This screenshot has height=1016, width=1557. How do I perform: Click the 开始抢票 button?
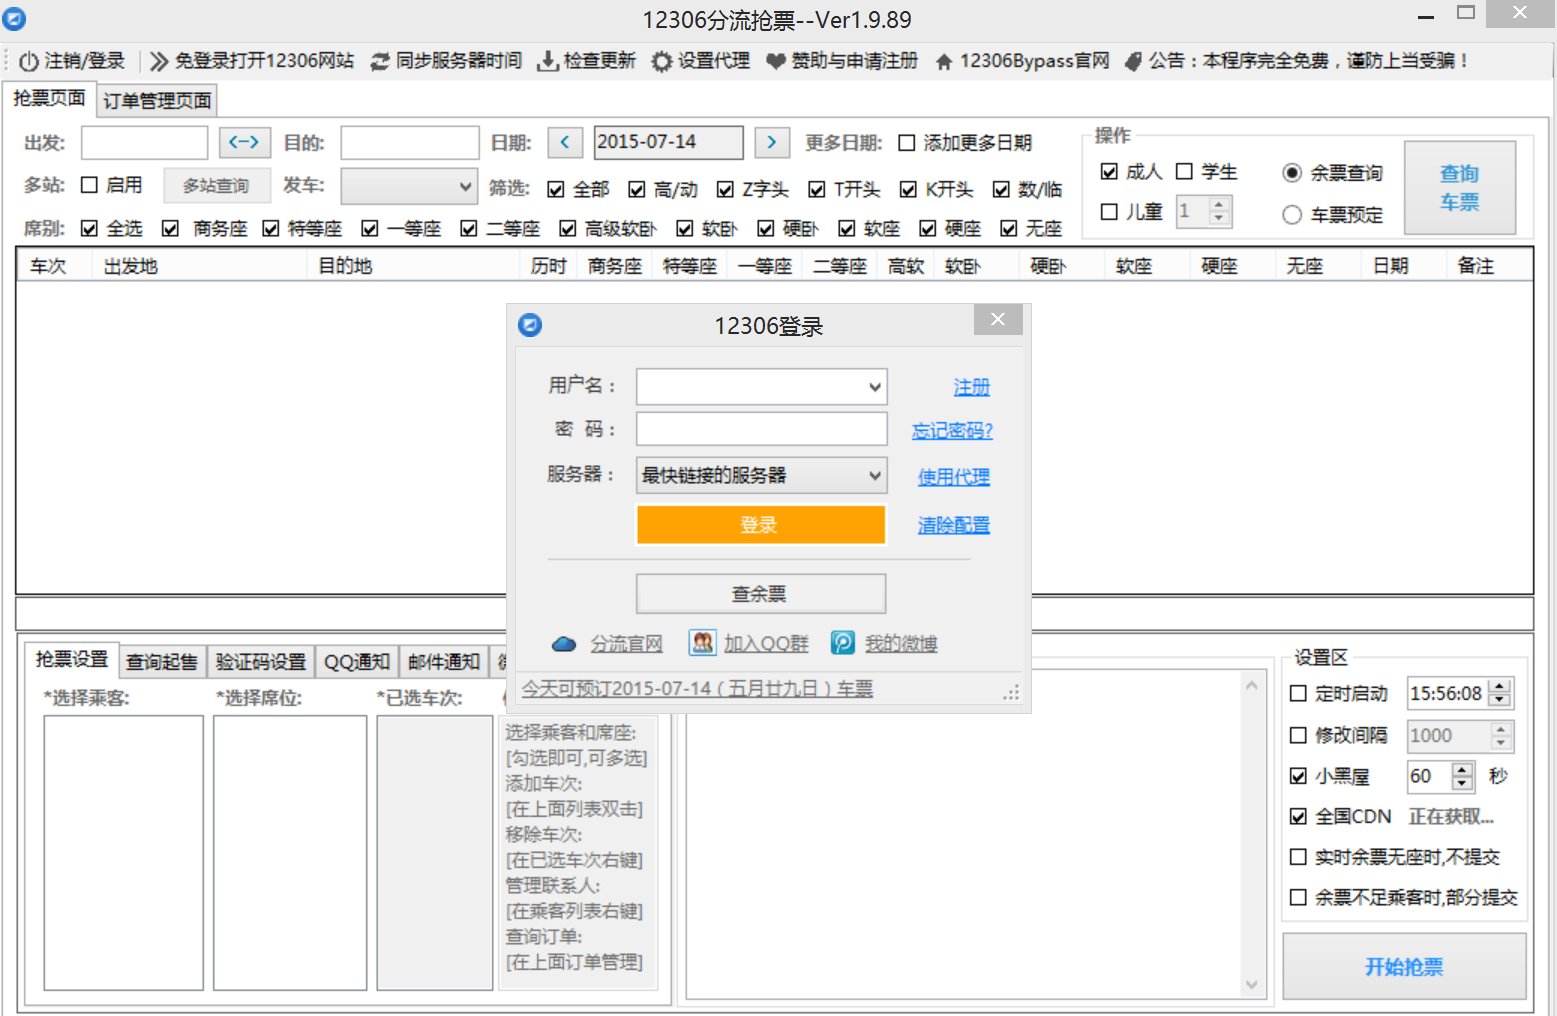1404,967
